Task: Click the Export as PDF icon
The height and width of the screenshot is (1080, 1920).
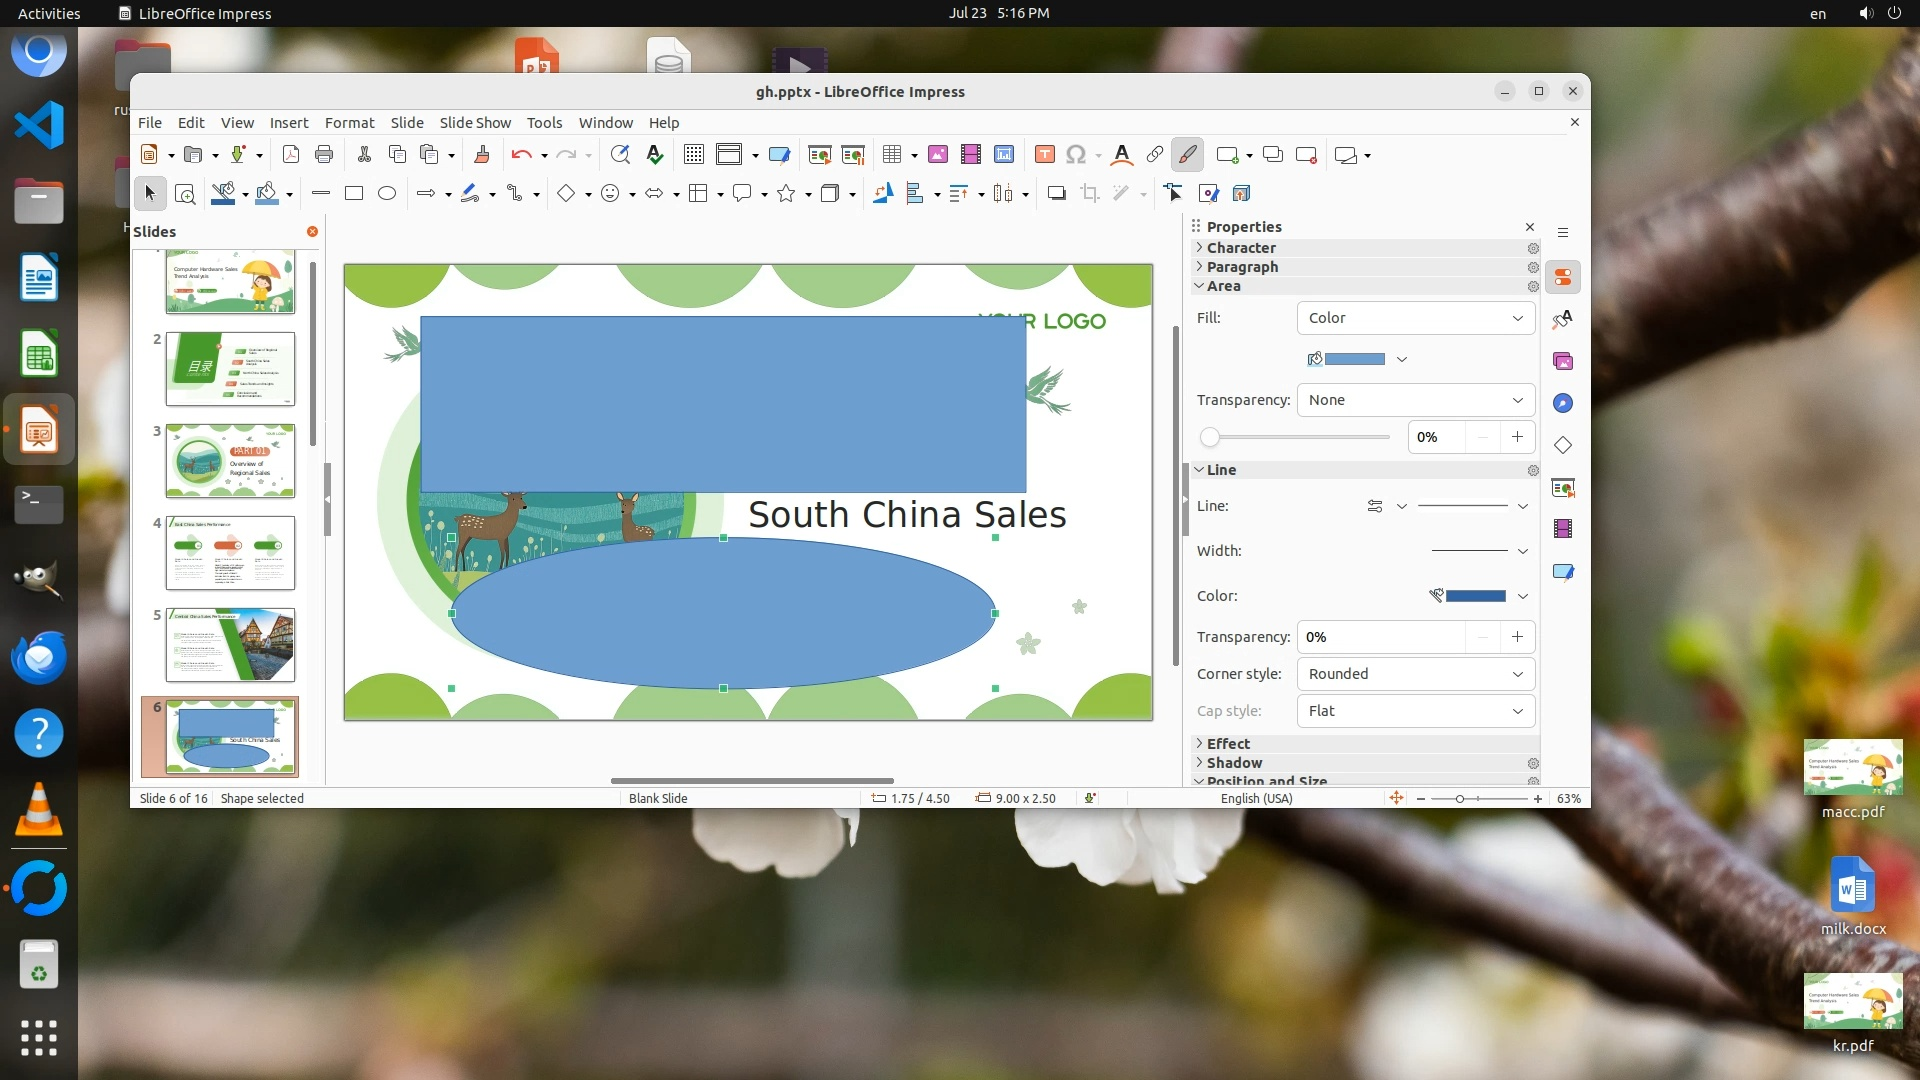Action: tap(291, 154)
